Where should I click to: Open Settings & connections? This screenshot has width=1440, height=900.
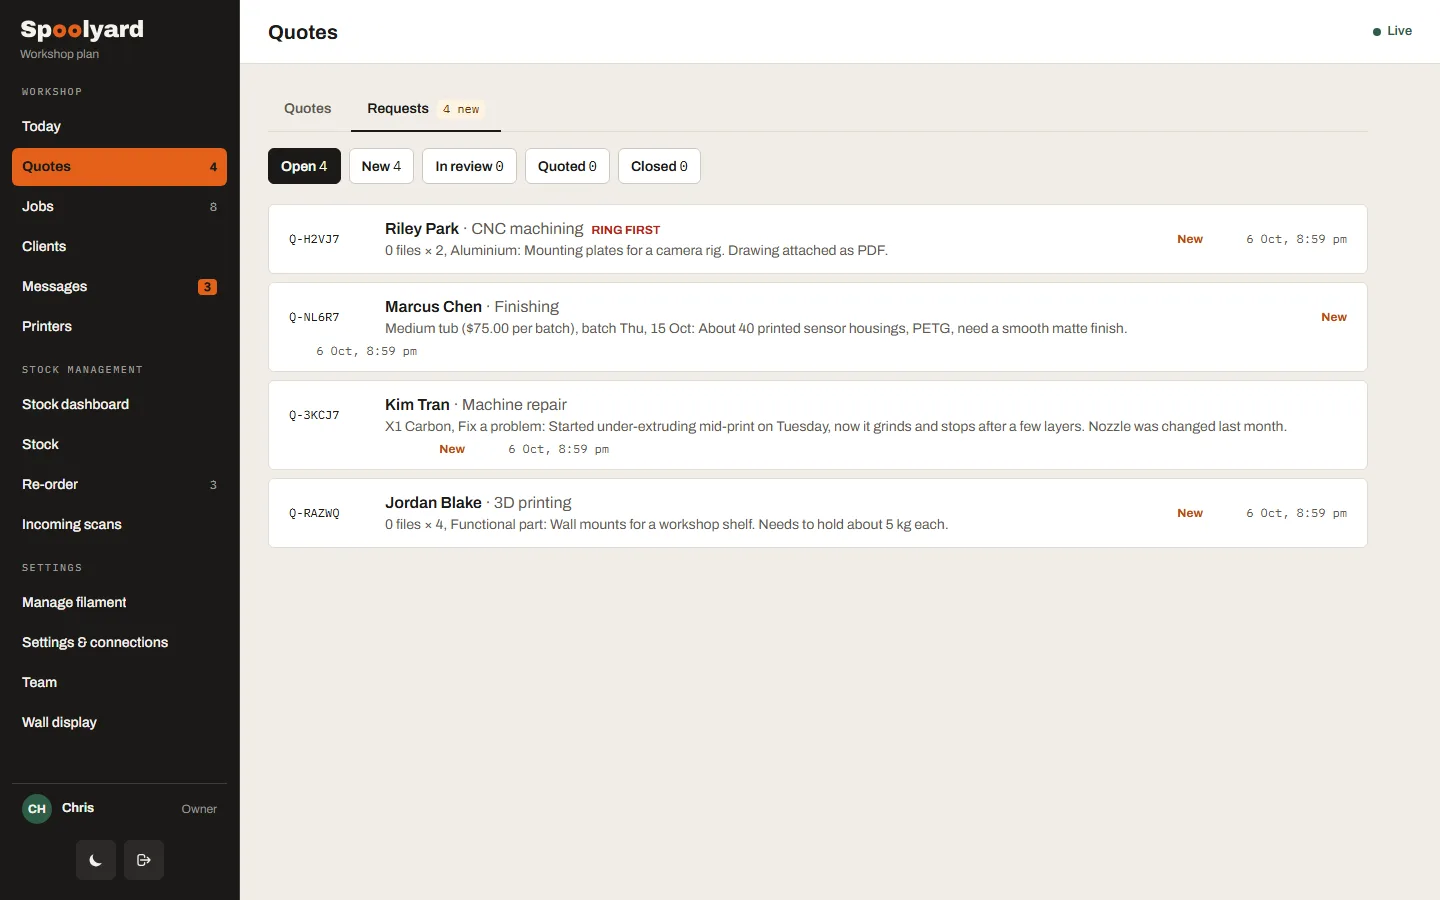pos(119,642)
